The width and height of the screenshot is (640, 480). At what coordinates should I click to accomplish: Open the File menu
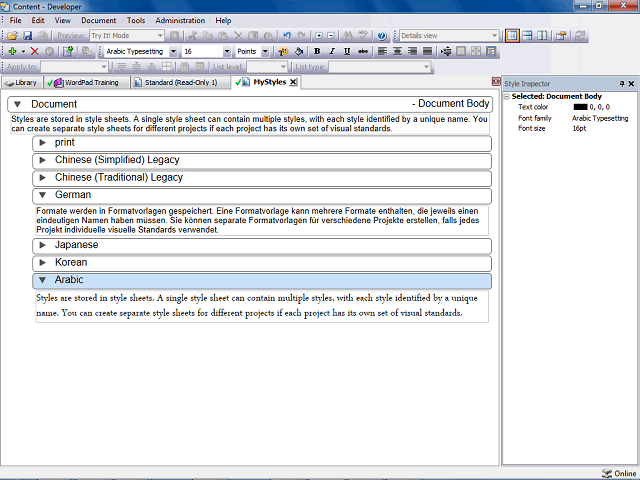pyautogui.click(x=16, y=20)
